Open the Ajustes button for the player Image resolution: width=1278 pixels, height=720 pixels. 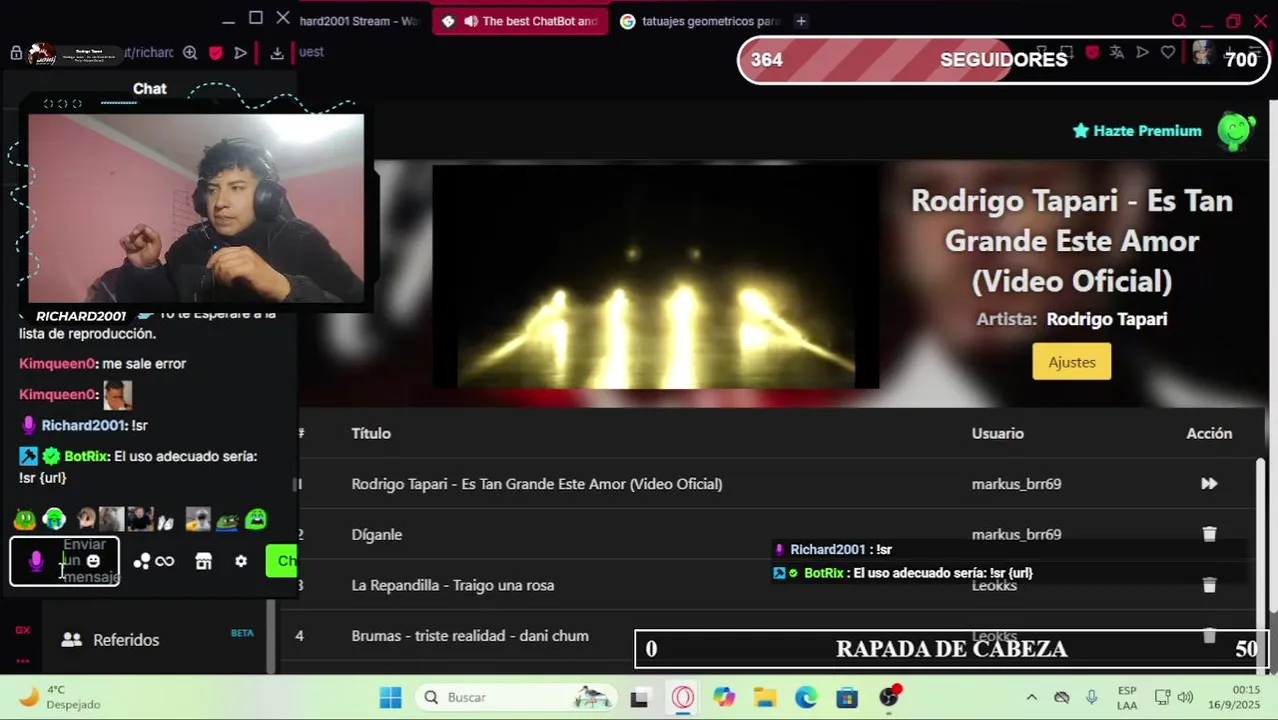coord(1072,362)
